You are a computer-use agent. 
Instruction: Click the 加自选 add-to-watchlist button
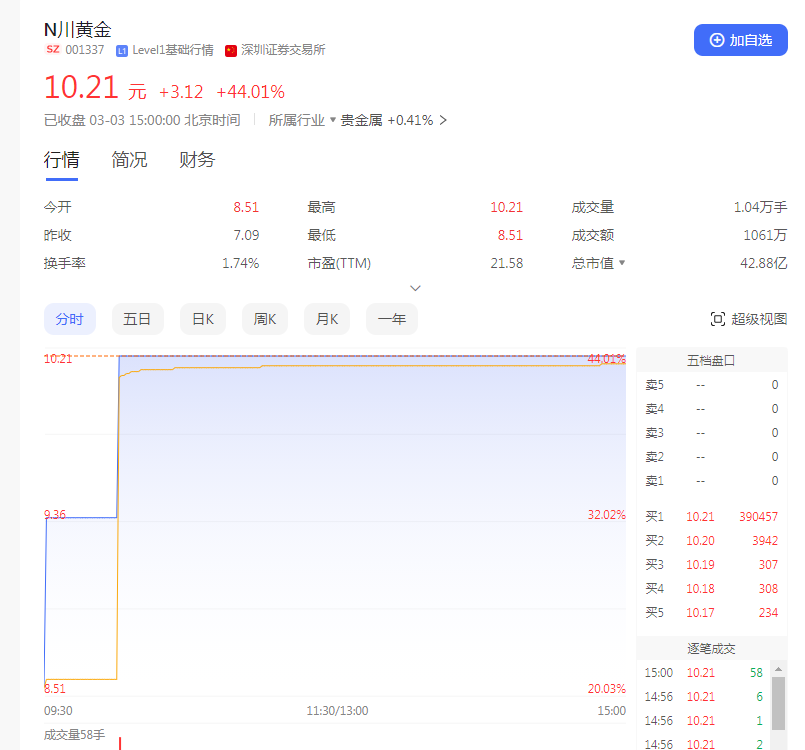tap(740, 40)
